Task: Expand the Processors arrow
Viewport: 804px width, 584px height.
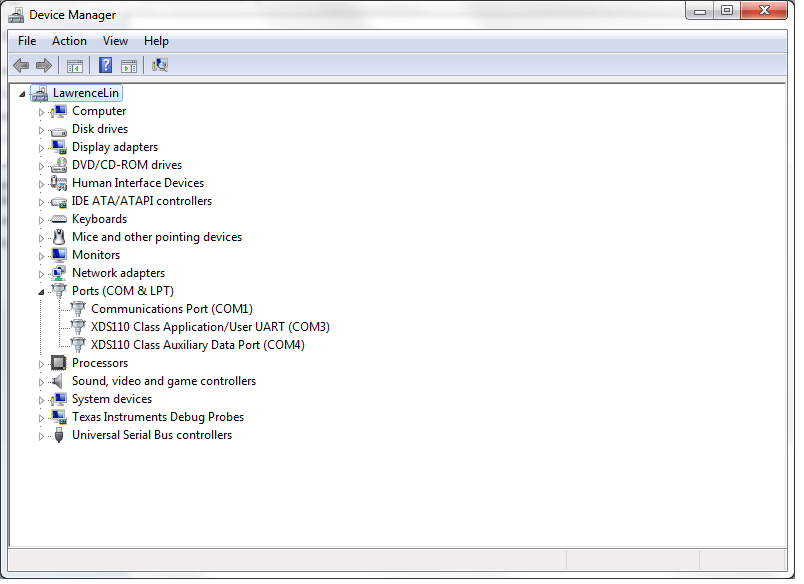Action: pyautogui.click(x=42, y=365)
